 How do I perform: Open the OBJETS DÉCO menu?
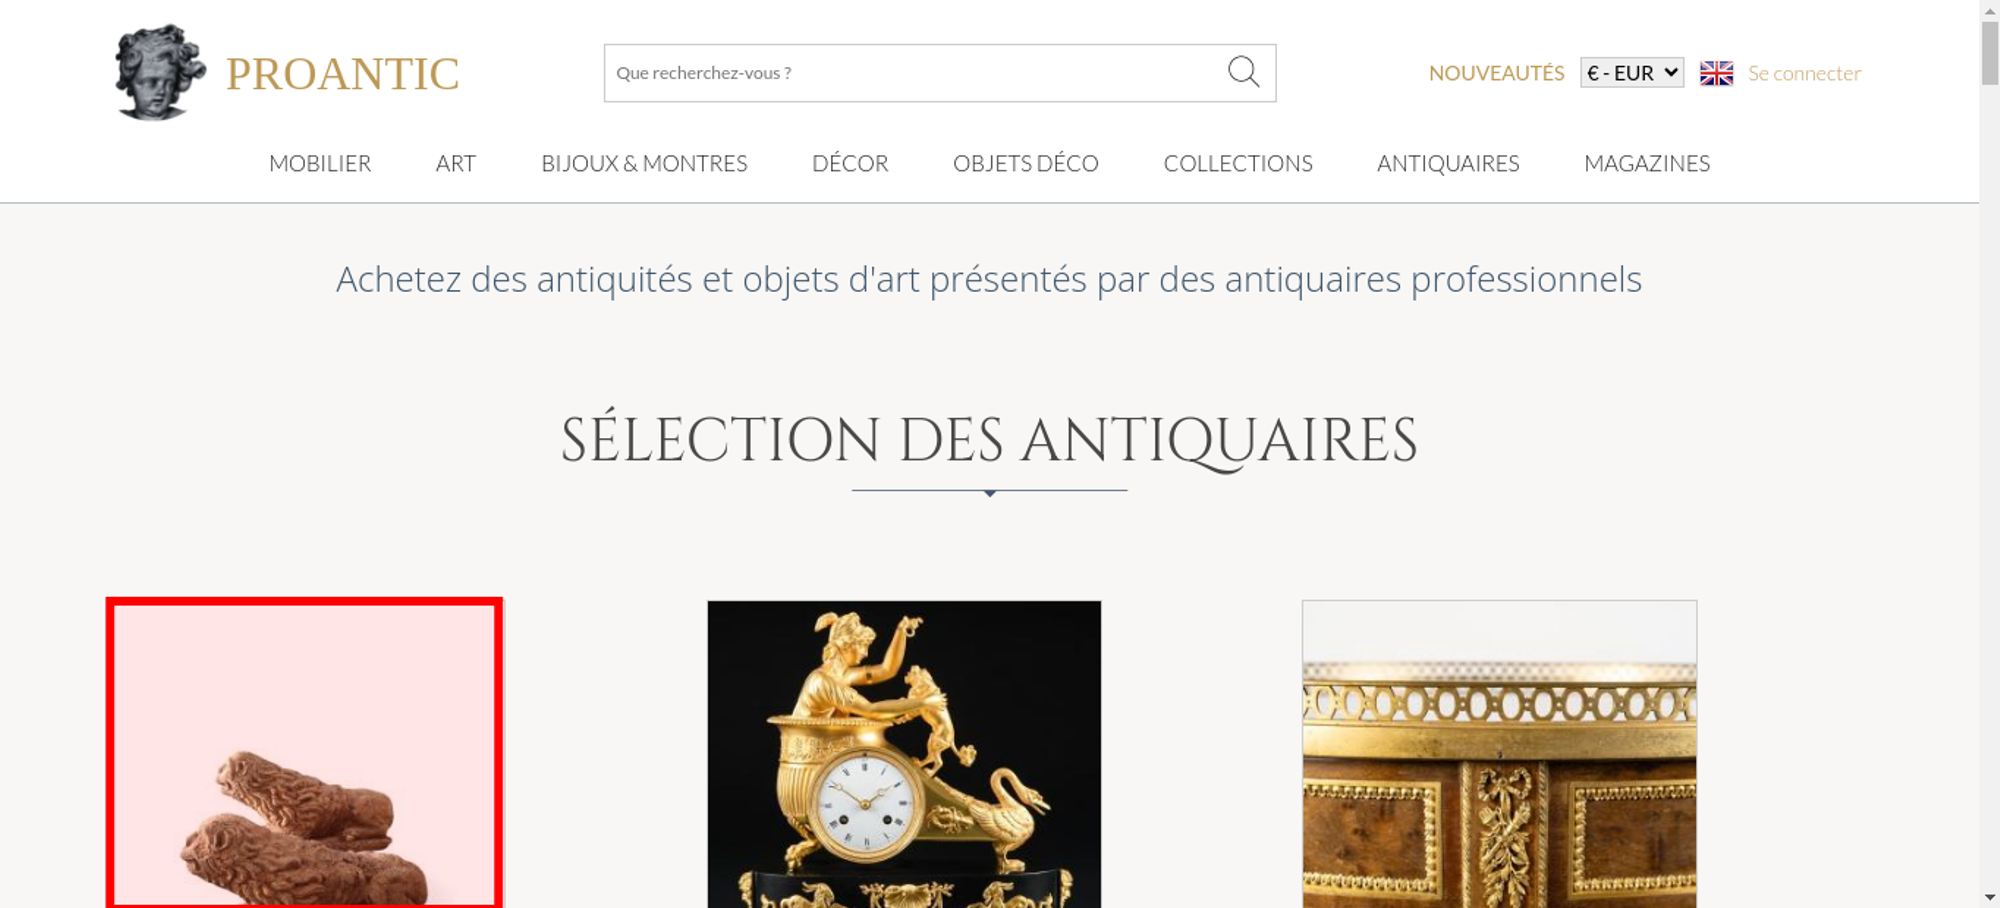pyautogui.click(x=1026, y=163)
